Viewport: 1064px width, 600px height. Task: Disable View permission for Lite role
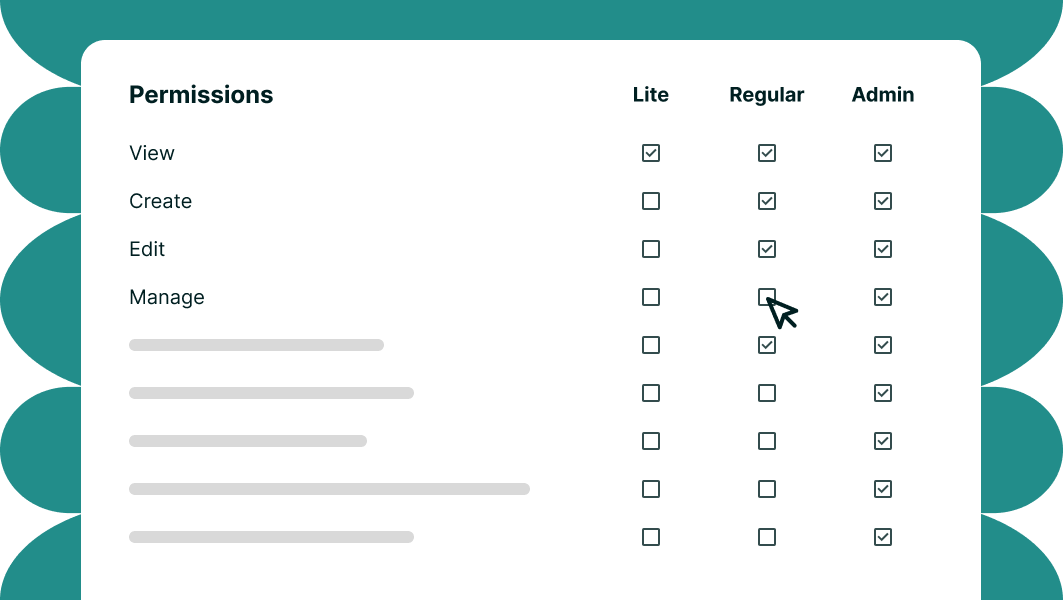click(651, 153)
